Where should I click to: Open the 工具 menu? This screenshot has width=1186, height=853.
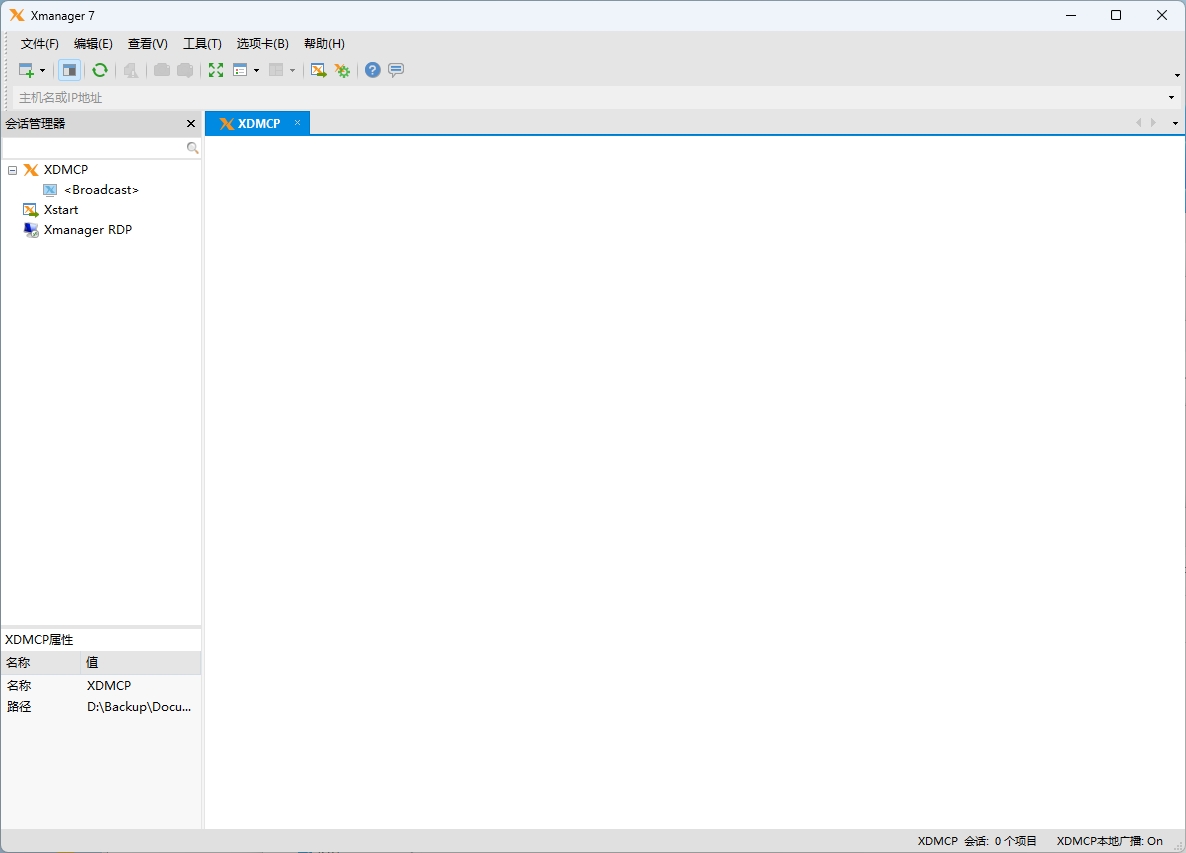coord(201,43)
